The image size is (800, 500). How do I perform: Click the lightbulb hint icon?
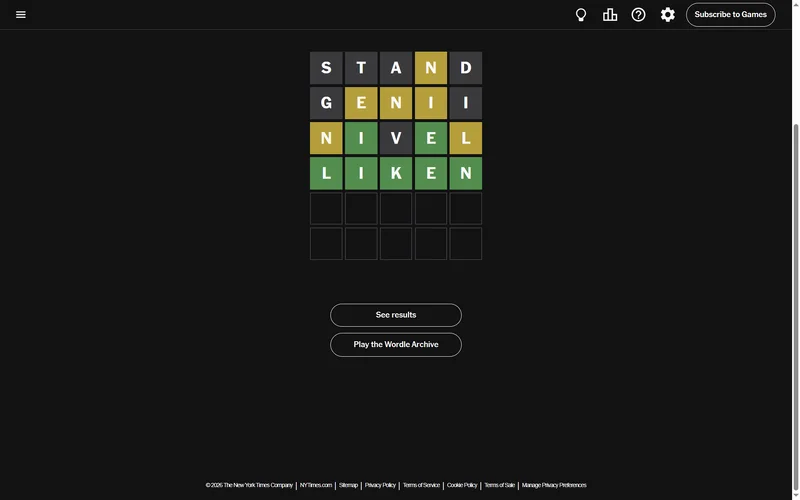(581, 15)
